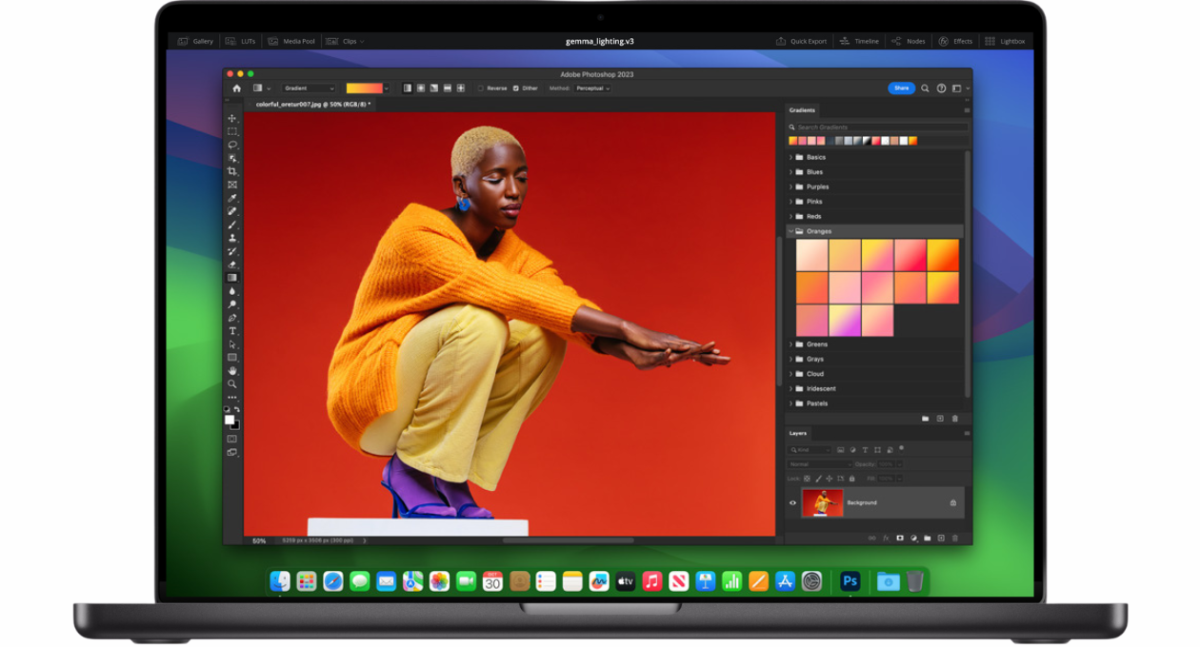This screenshot has width=1200, height=648.
Task: Choose the Angle gradient style button
Action: (434, 88)
